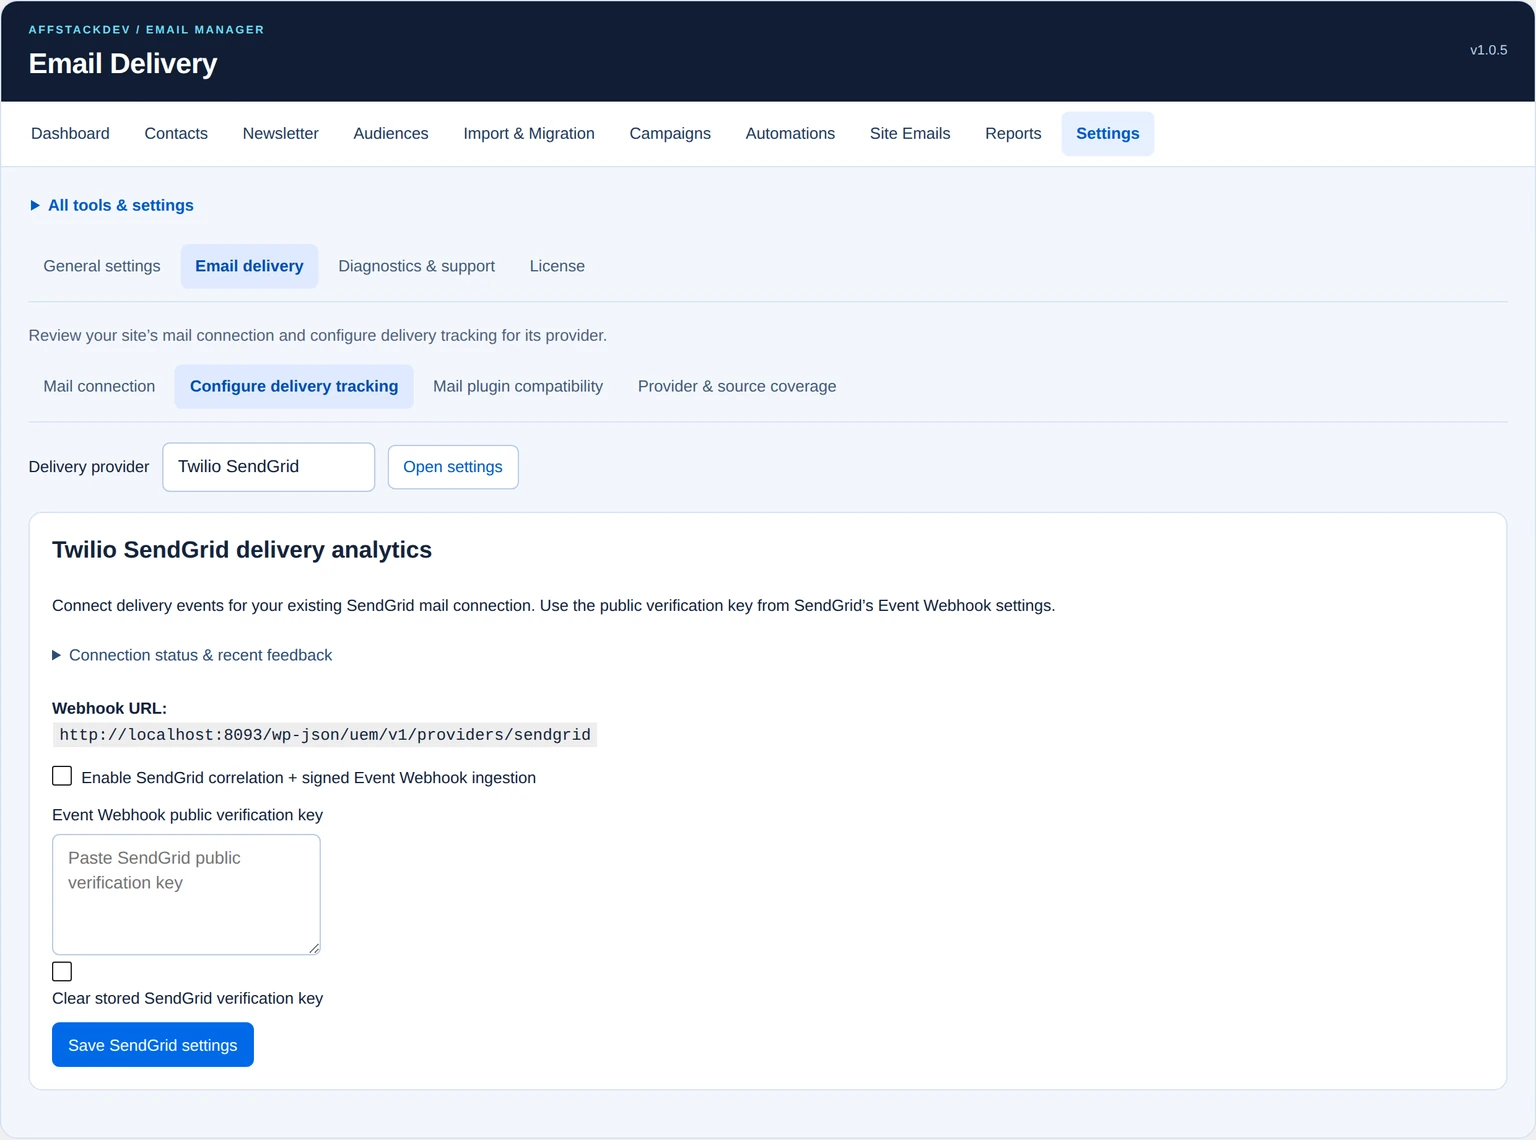Open Provider & source coverage section
Image resolution: width=1536 pixels, height=1140 pixels.
(737, 386)
